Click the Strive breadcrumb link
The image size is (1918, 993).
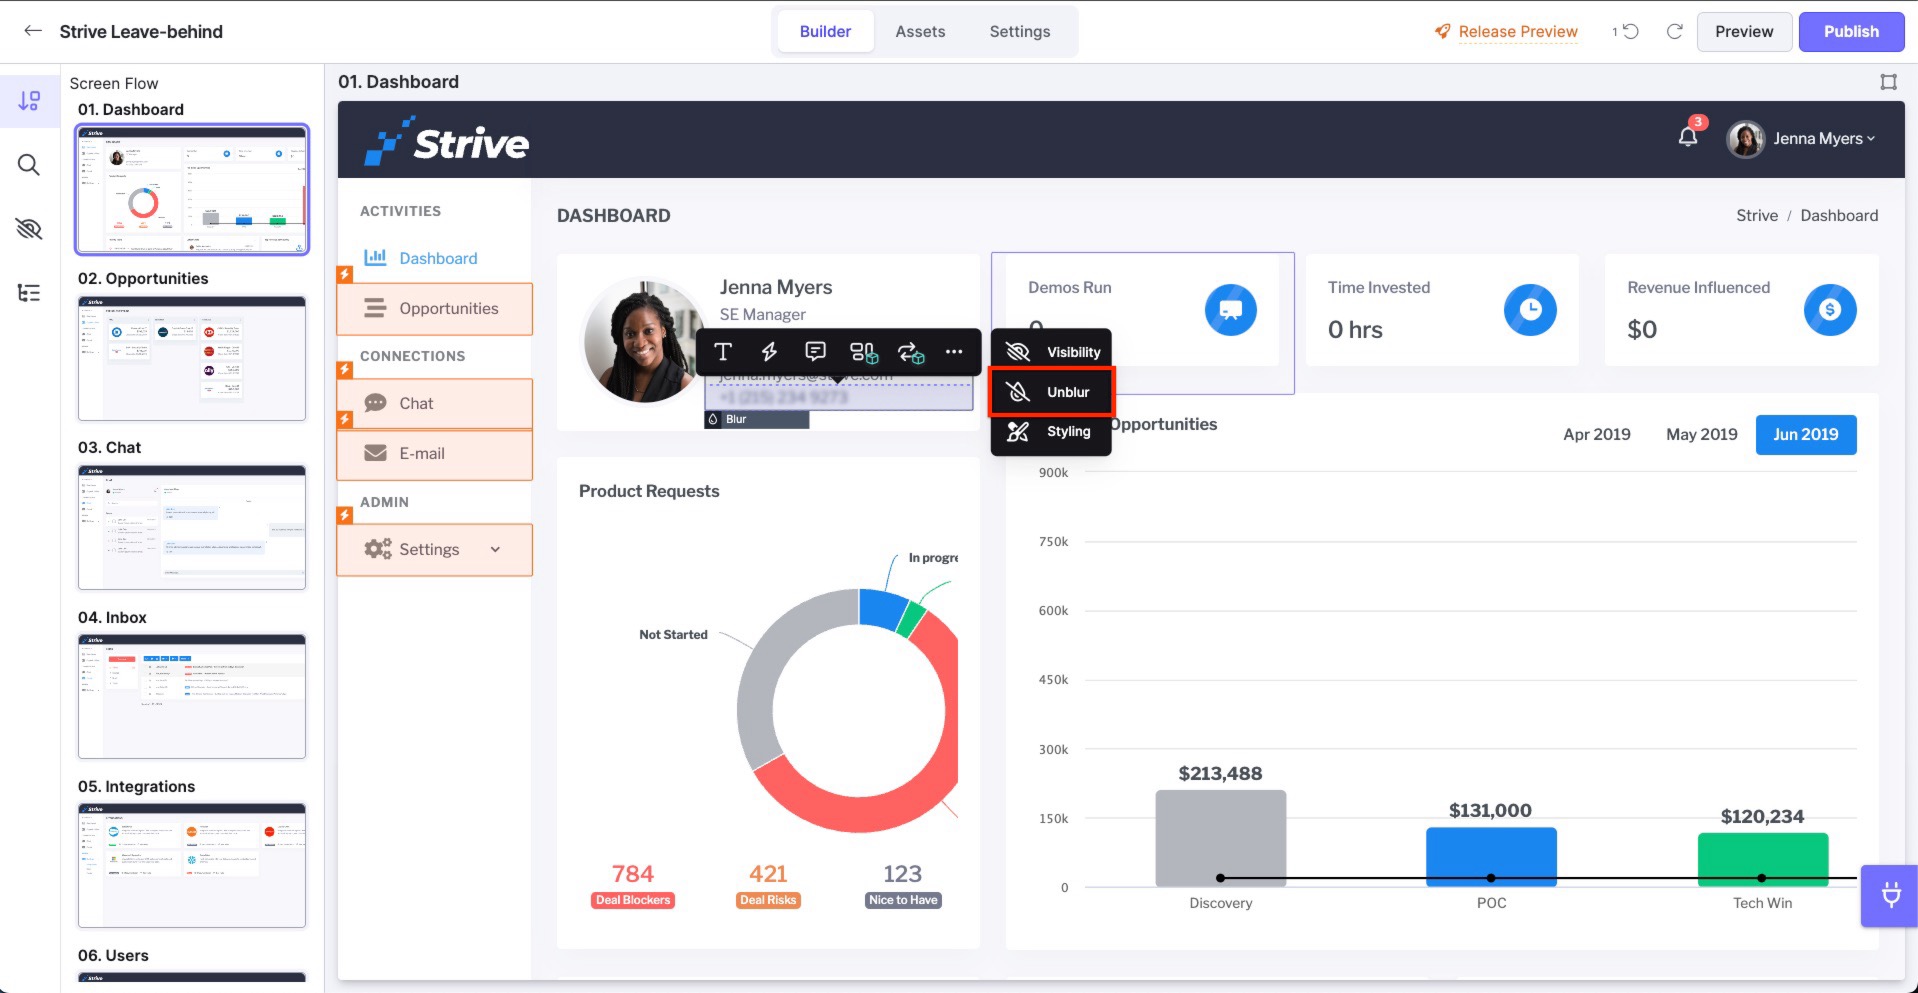(1757, 215)
